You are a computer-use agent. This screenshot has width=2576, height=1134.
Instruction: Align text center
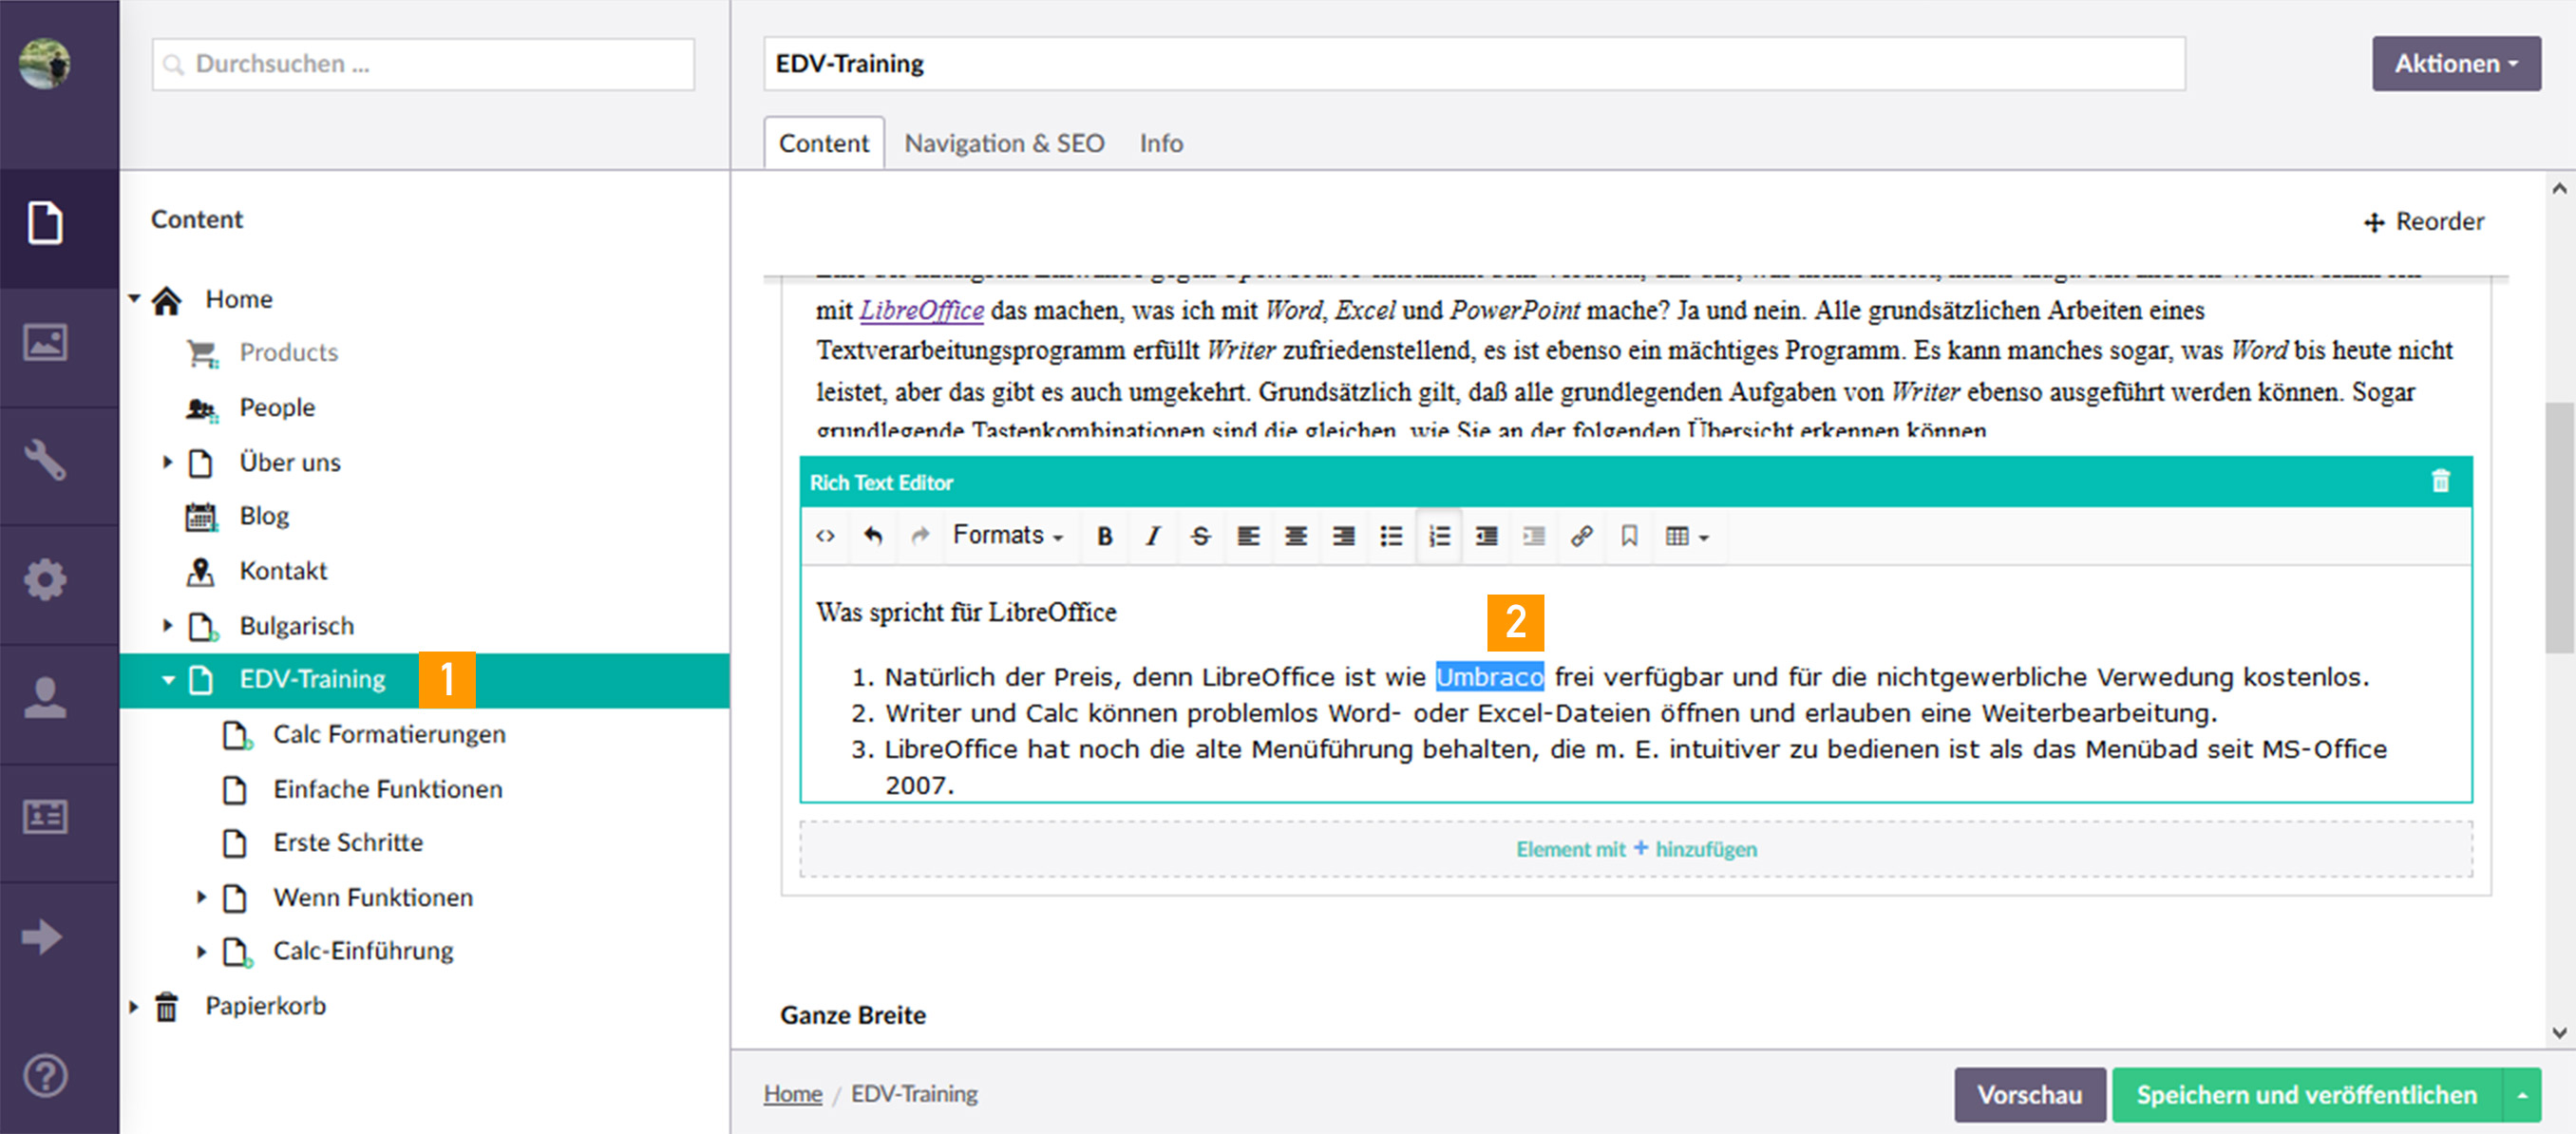[x=1296, y=536]
